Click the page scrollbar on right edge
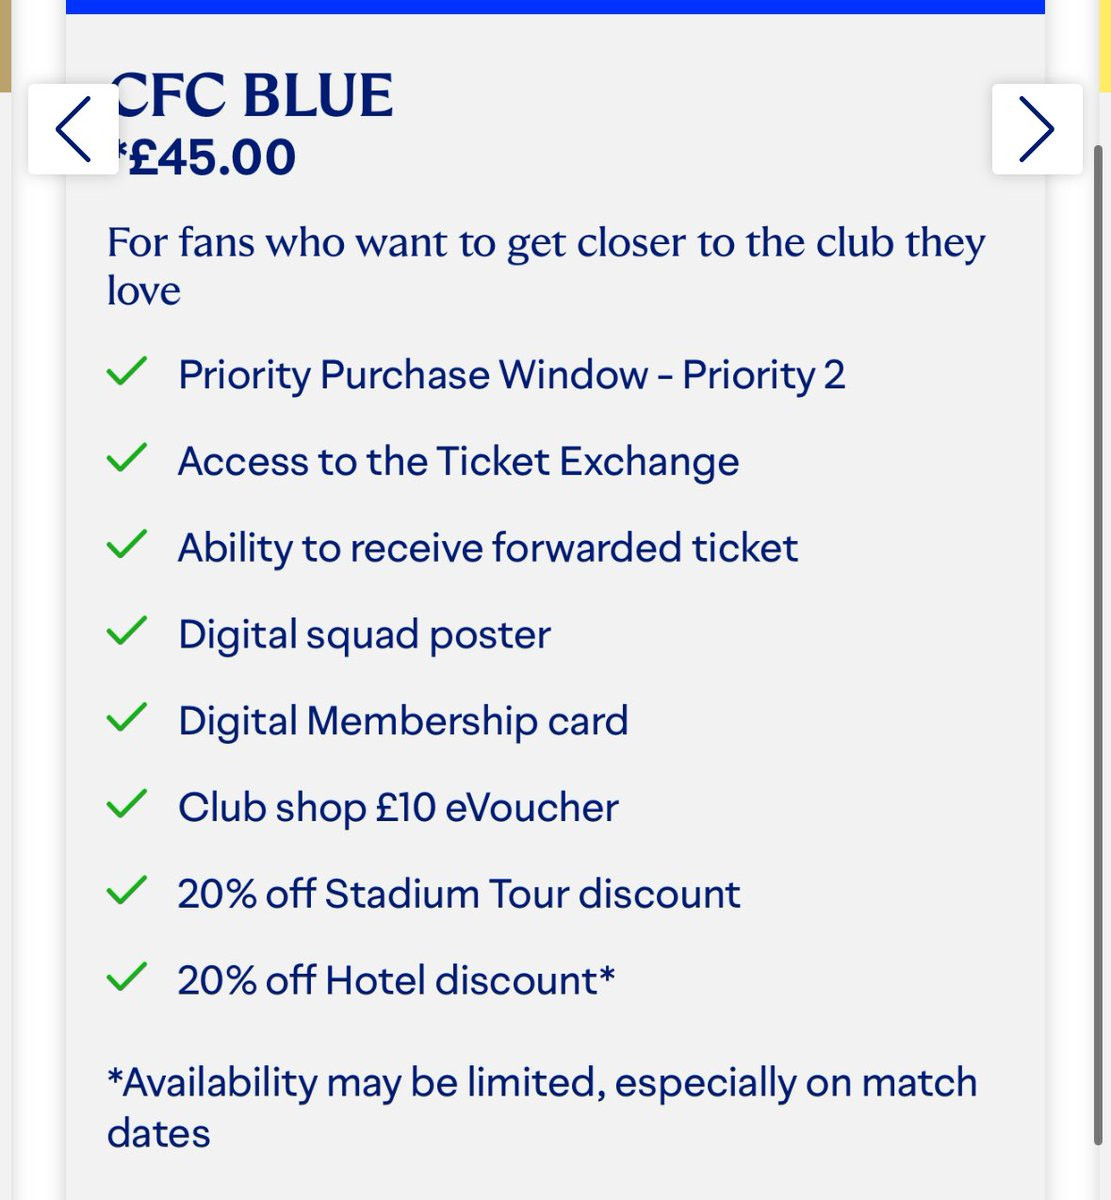Screen dimensions: 1111x1200 click(1099, 645)
